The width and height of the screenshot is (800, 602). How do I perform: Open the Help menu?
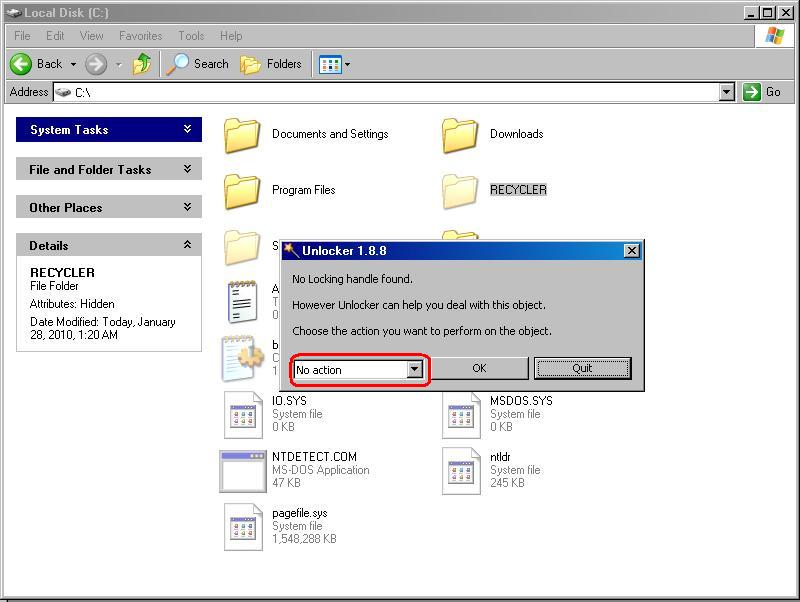pyautogui.click(x=231, y=36)
